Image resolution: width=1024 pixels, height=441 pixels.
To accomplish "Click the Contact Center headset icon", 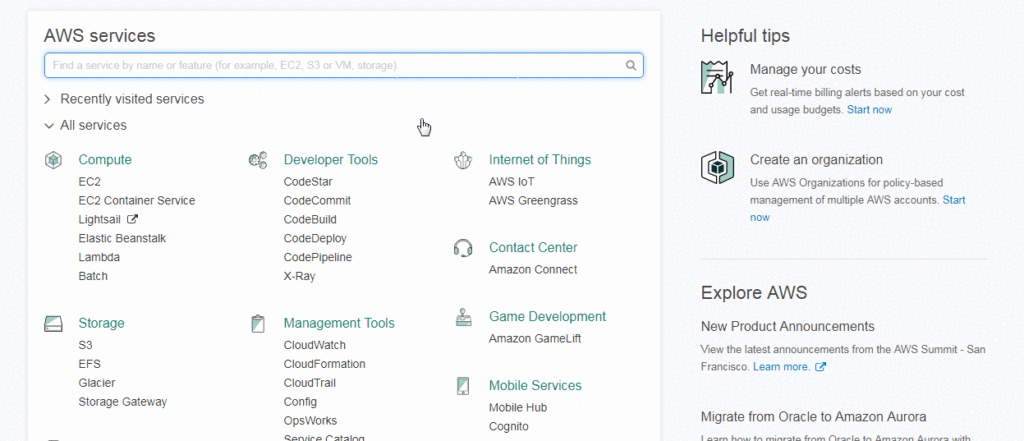I will pos(462,248).
